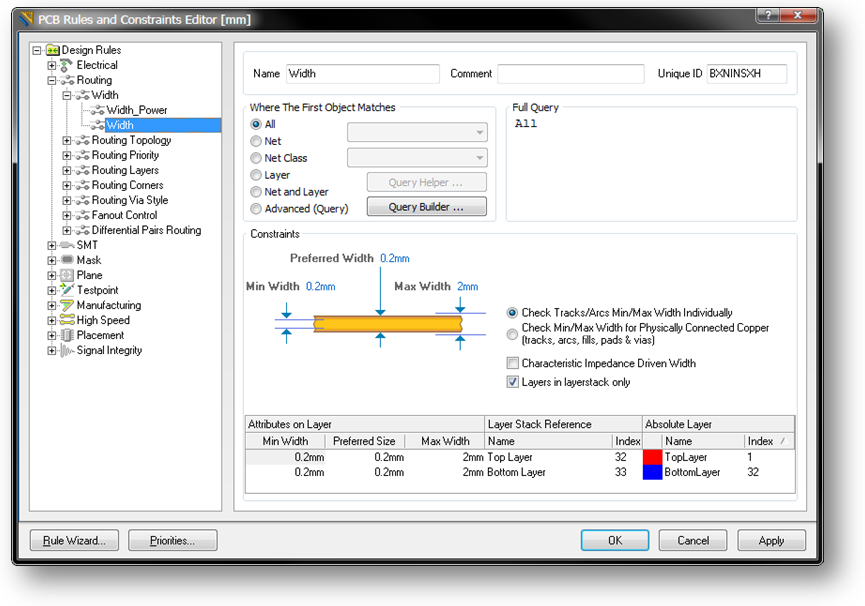Click the Differential Pairs Routing icon
This screenshot has height=606, width=865.
pyautogui.click(x=82, y=230)
